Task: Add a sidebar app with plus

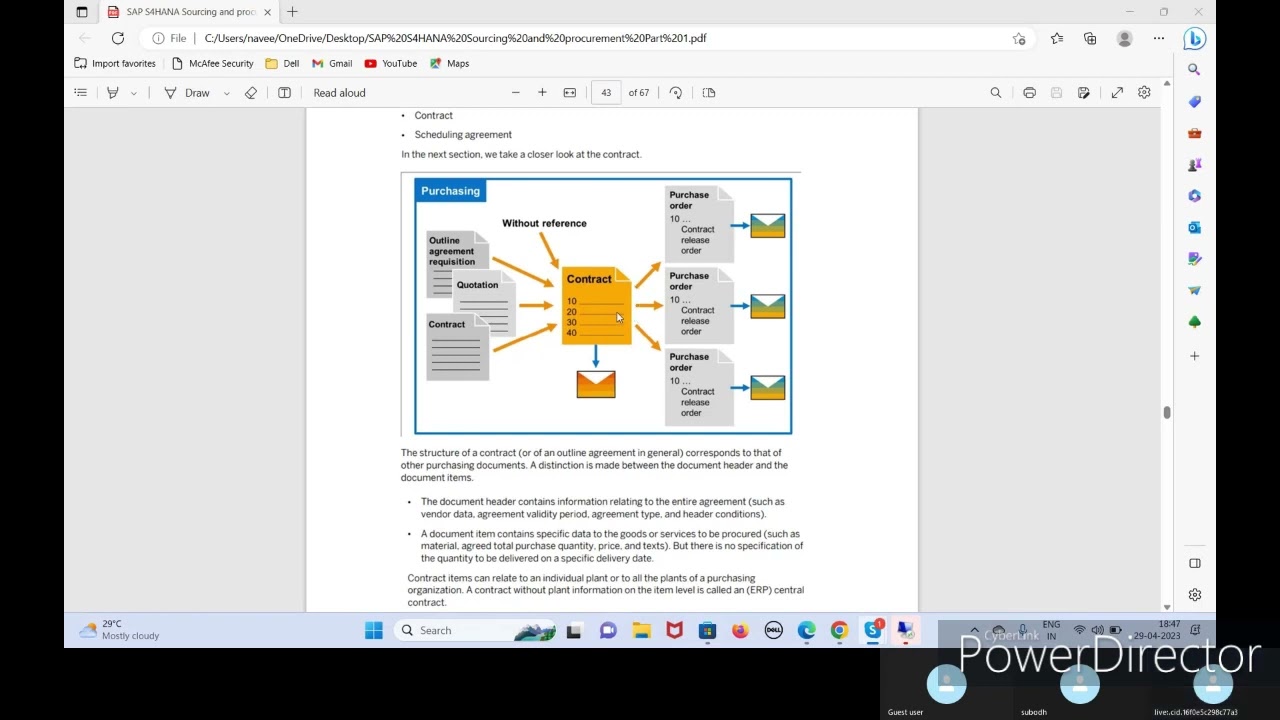Action: pyautogui.click(x=1194, y=356)
